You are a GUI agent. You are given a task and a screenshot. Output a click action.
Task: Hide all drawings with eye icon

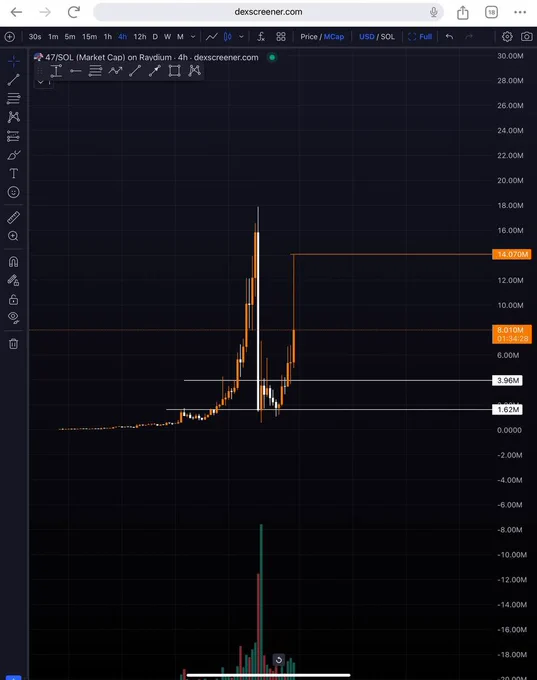pos(13,318)
